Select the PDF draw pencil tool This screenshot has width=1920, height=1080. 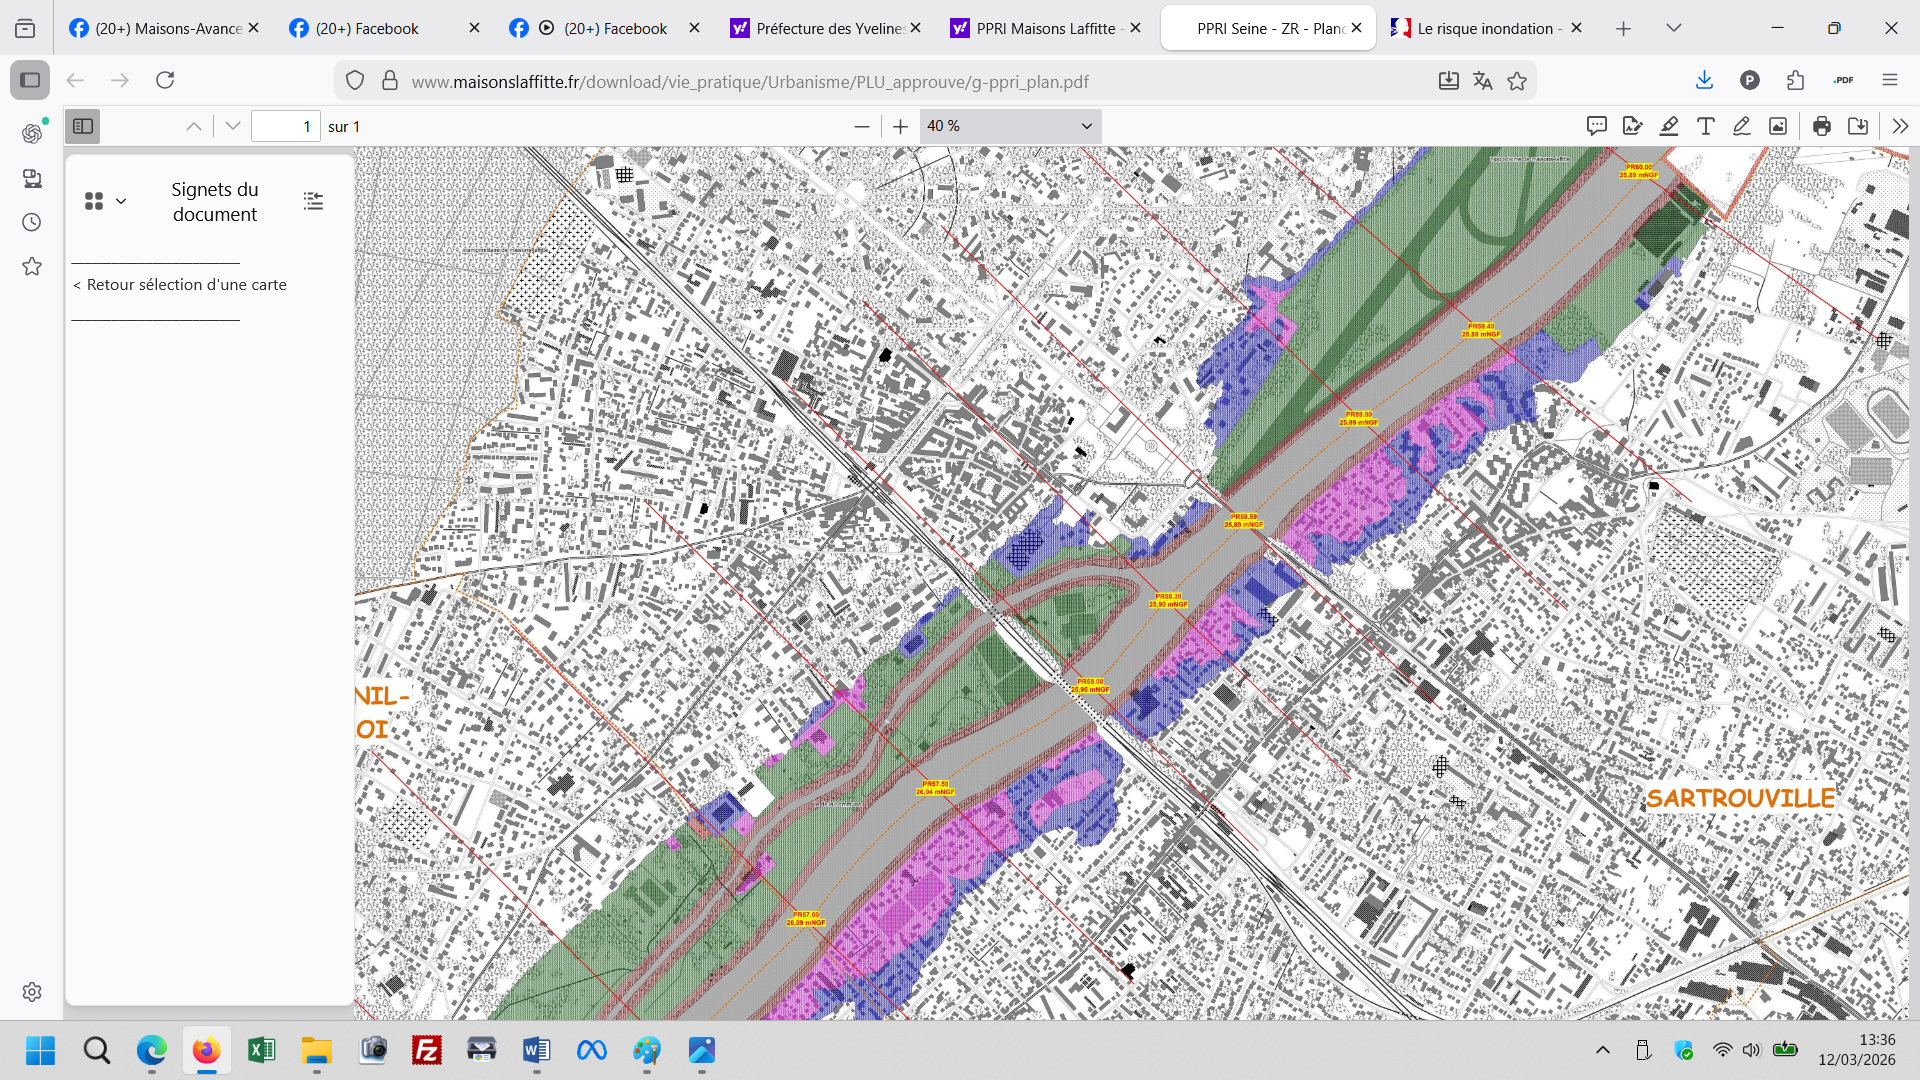click(x=1741, y=126)
